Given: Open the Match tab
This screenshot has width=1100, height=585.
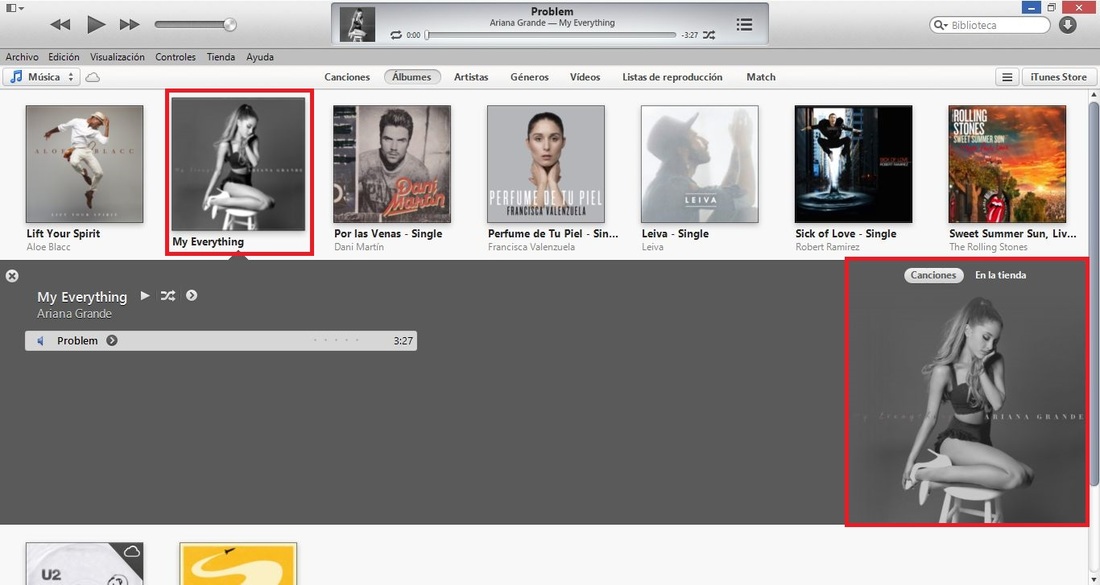Looking at the screenshot, I should click(761, 77).
